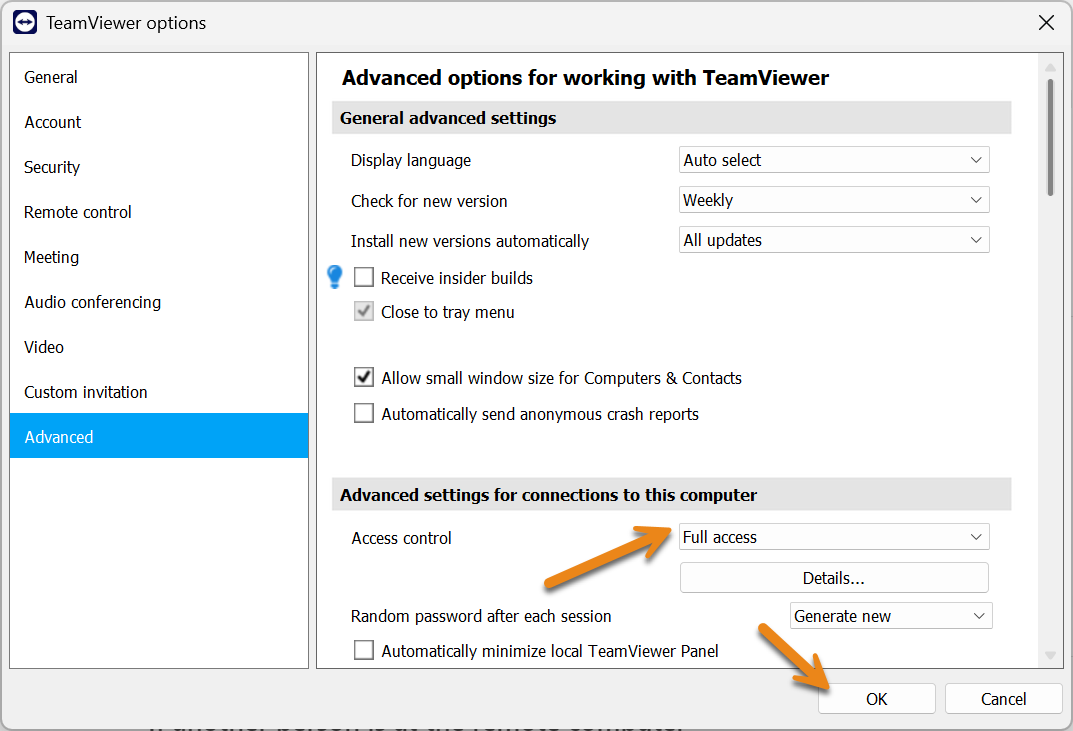
Task: Switch to the Account section
Action: tap(159, 123)
